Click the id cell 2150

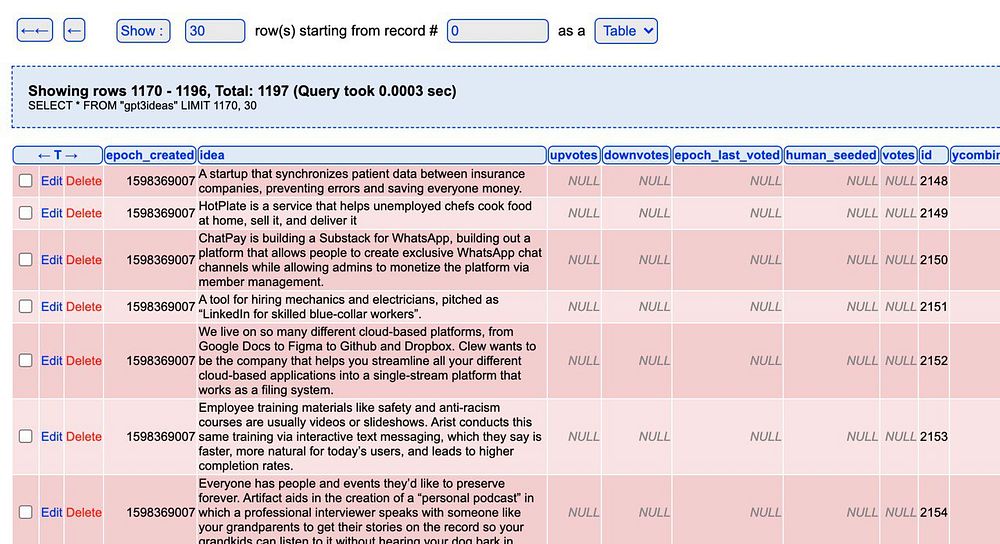934,260
